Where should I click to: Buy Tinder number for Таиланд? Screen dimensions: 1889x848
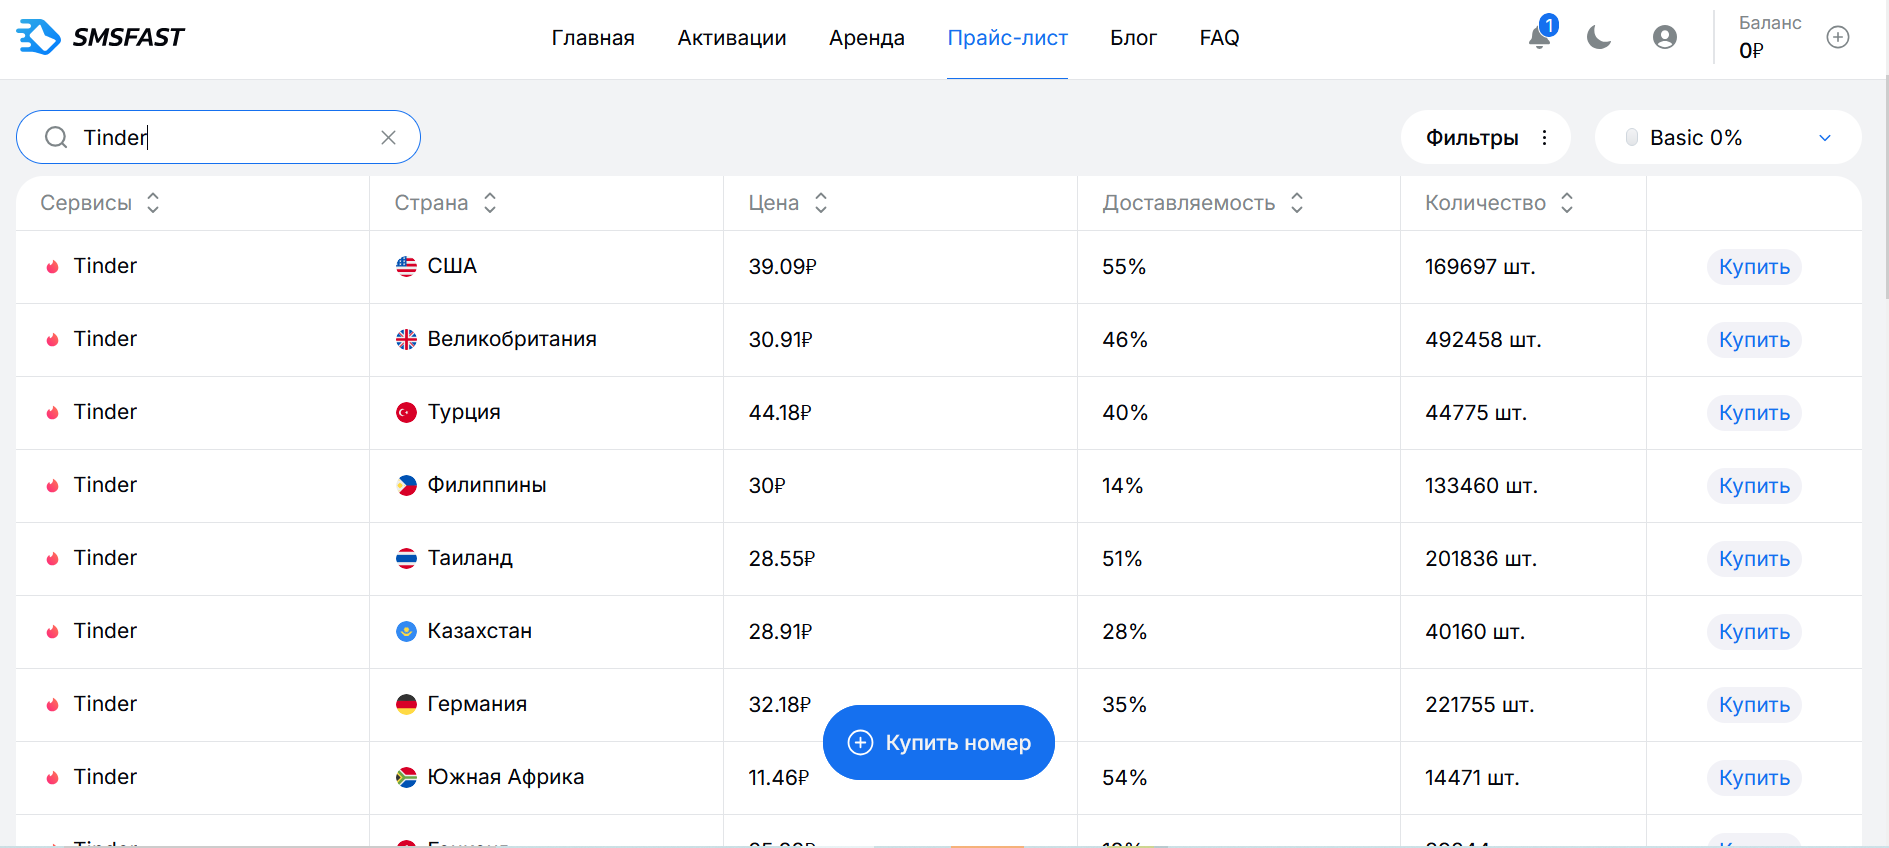1754,559
